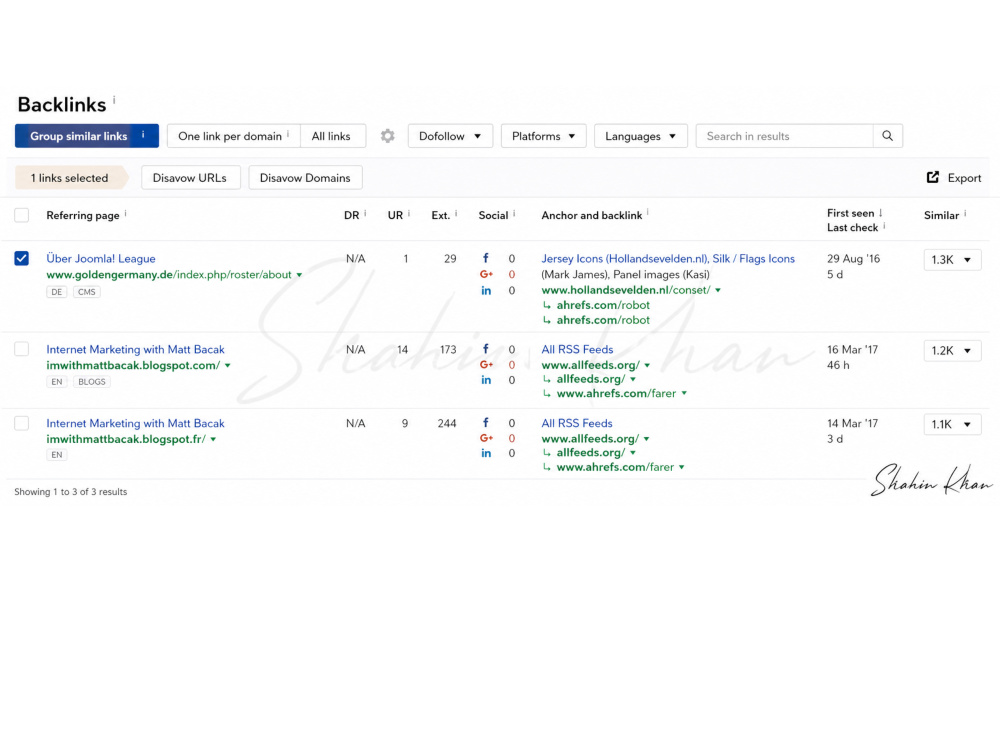Open the backlinks settings gear
This screenshot has height=750, width=1000.
click(x=387, y=136)
